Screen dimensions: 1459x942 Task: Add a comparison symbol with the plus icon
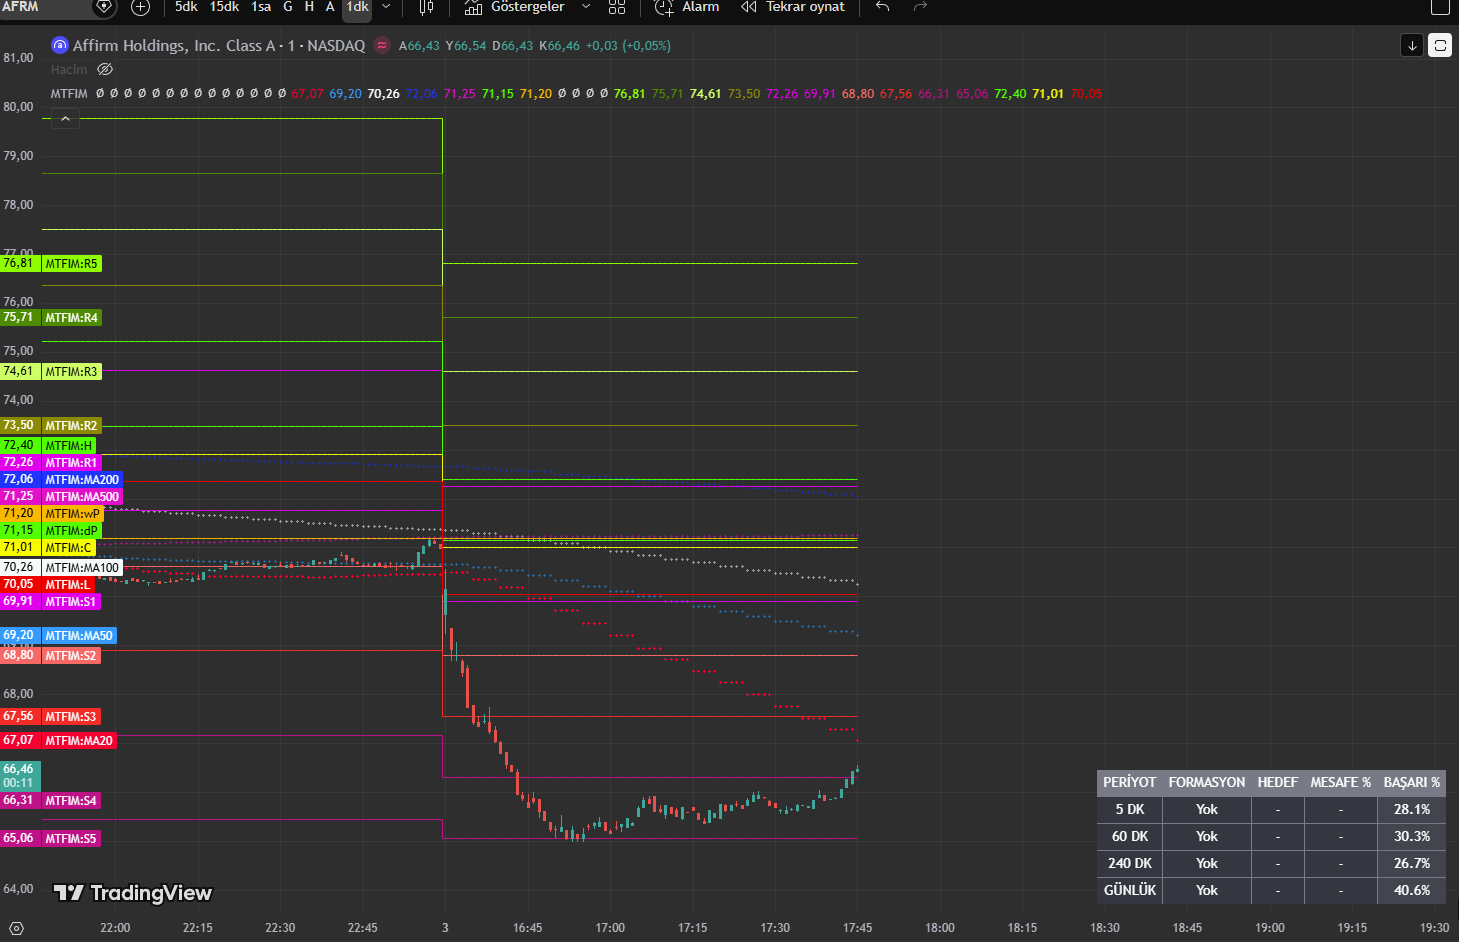click(141, 7)
